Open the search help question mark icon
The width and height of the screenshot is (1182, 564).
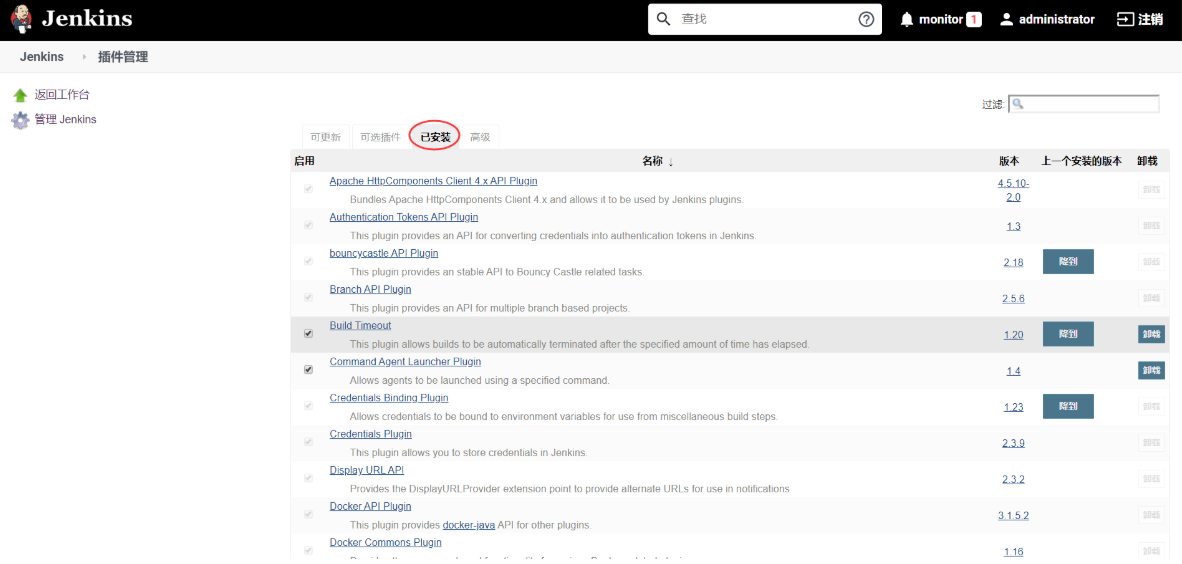tap(866, 20)
